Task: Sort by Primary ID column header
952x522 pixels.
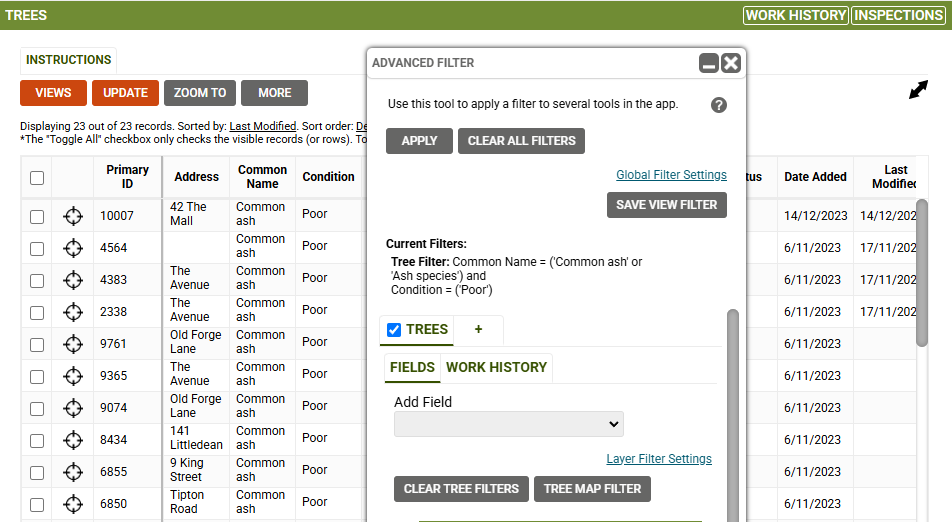Action: [x=128, y=177]
